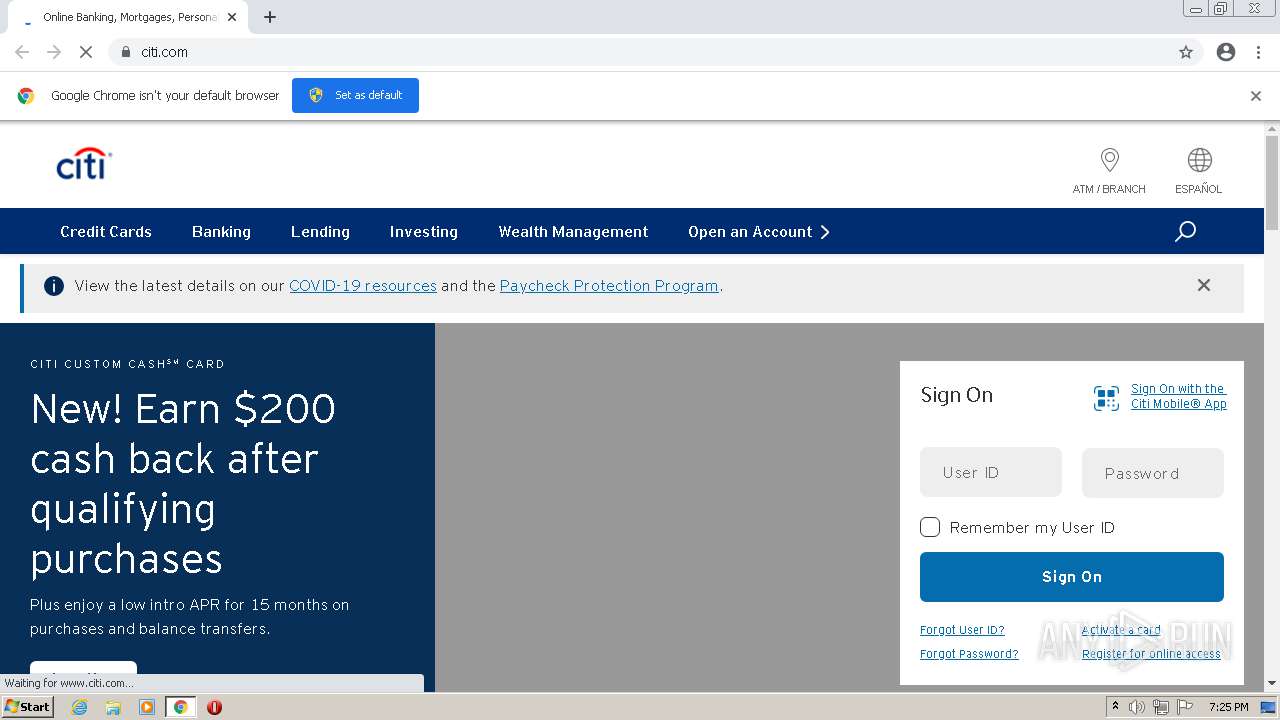The width and height of the screenshot is (1280, 720).
Task: Close the Online Banking browser tab
Action: click(233, 17)
